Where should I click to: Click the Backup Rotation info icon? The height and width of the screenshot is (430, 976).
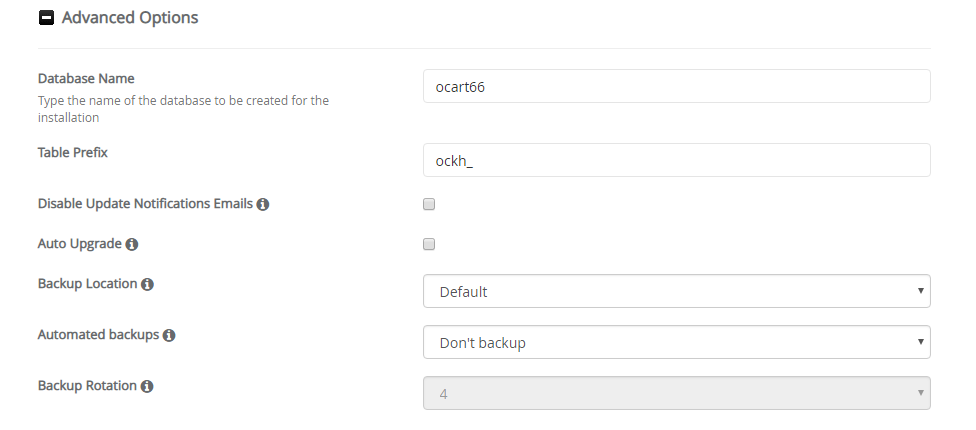tap(146, 386)
